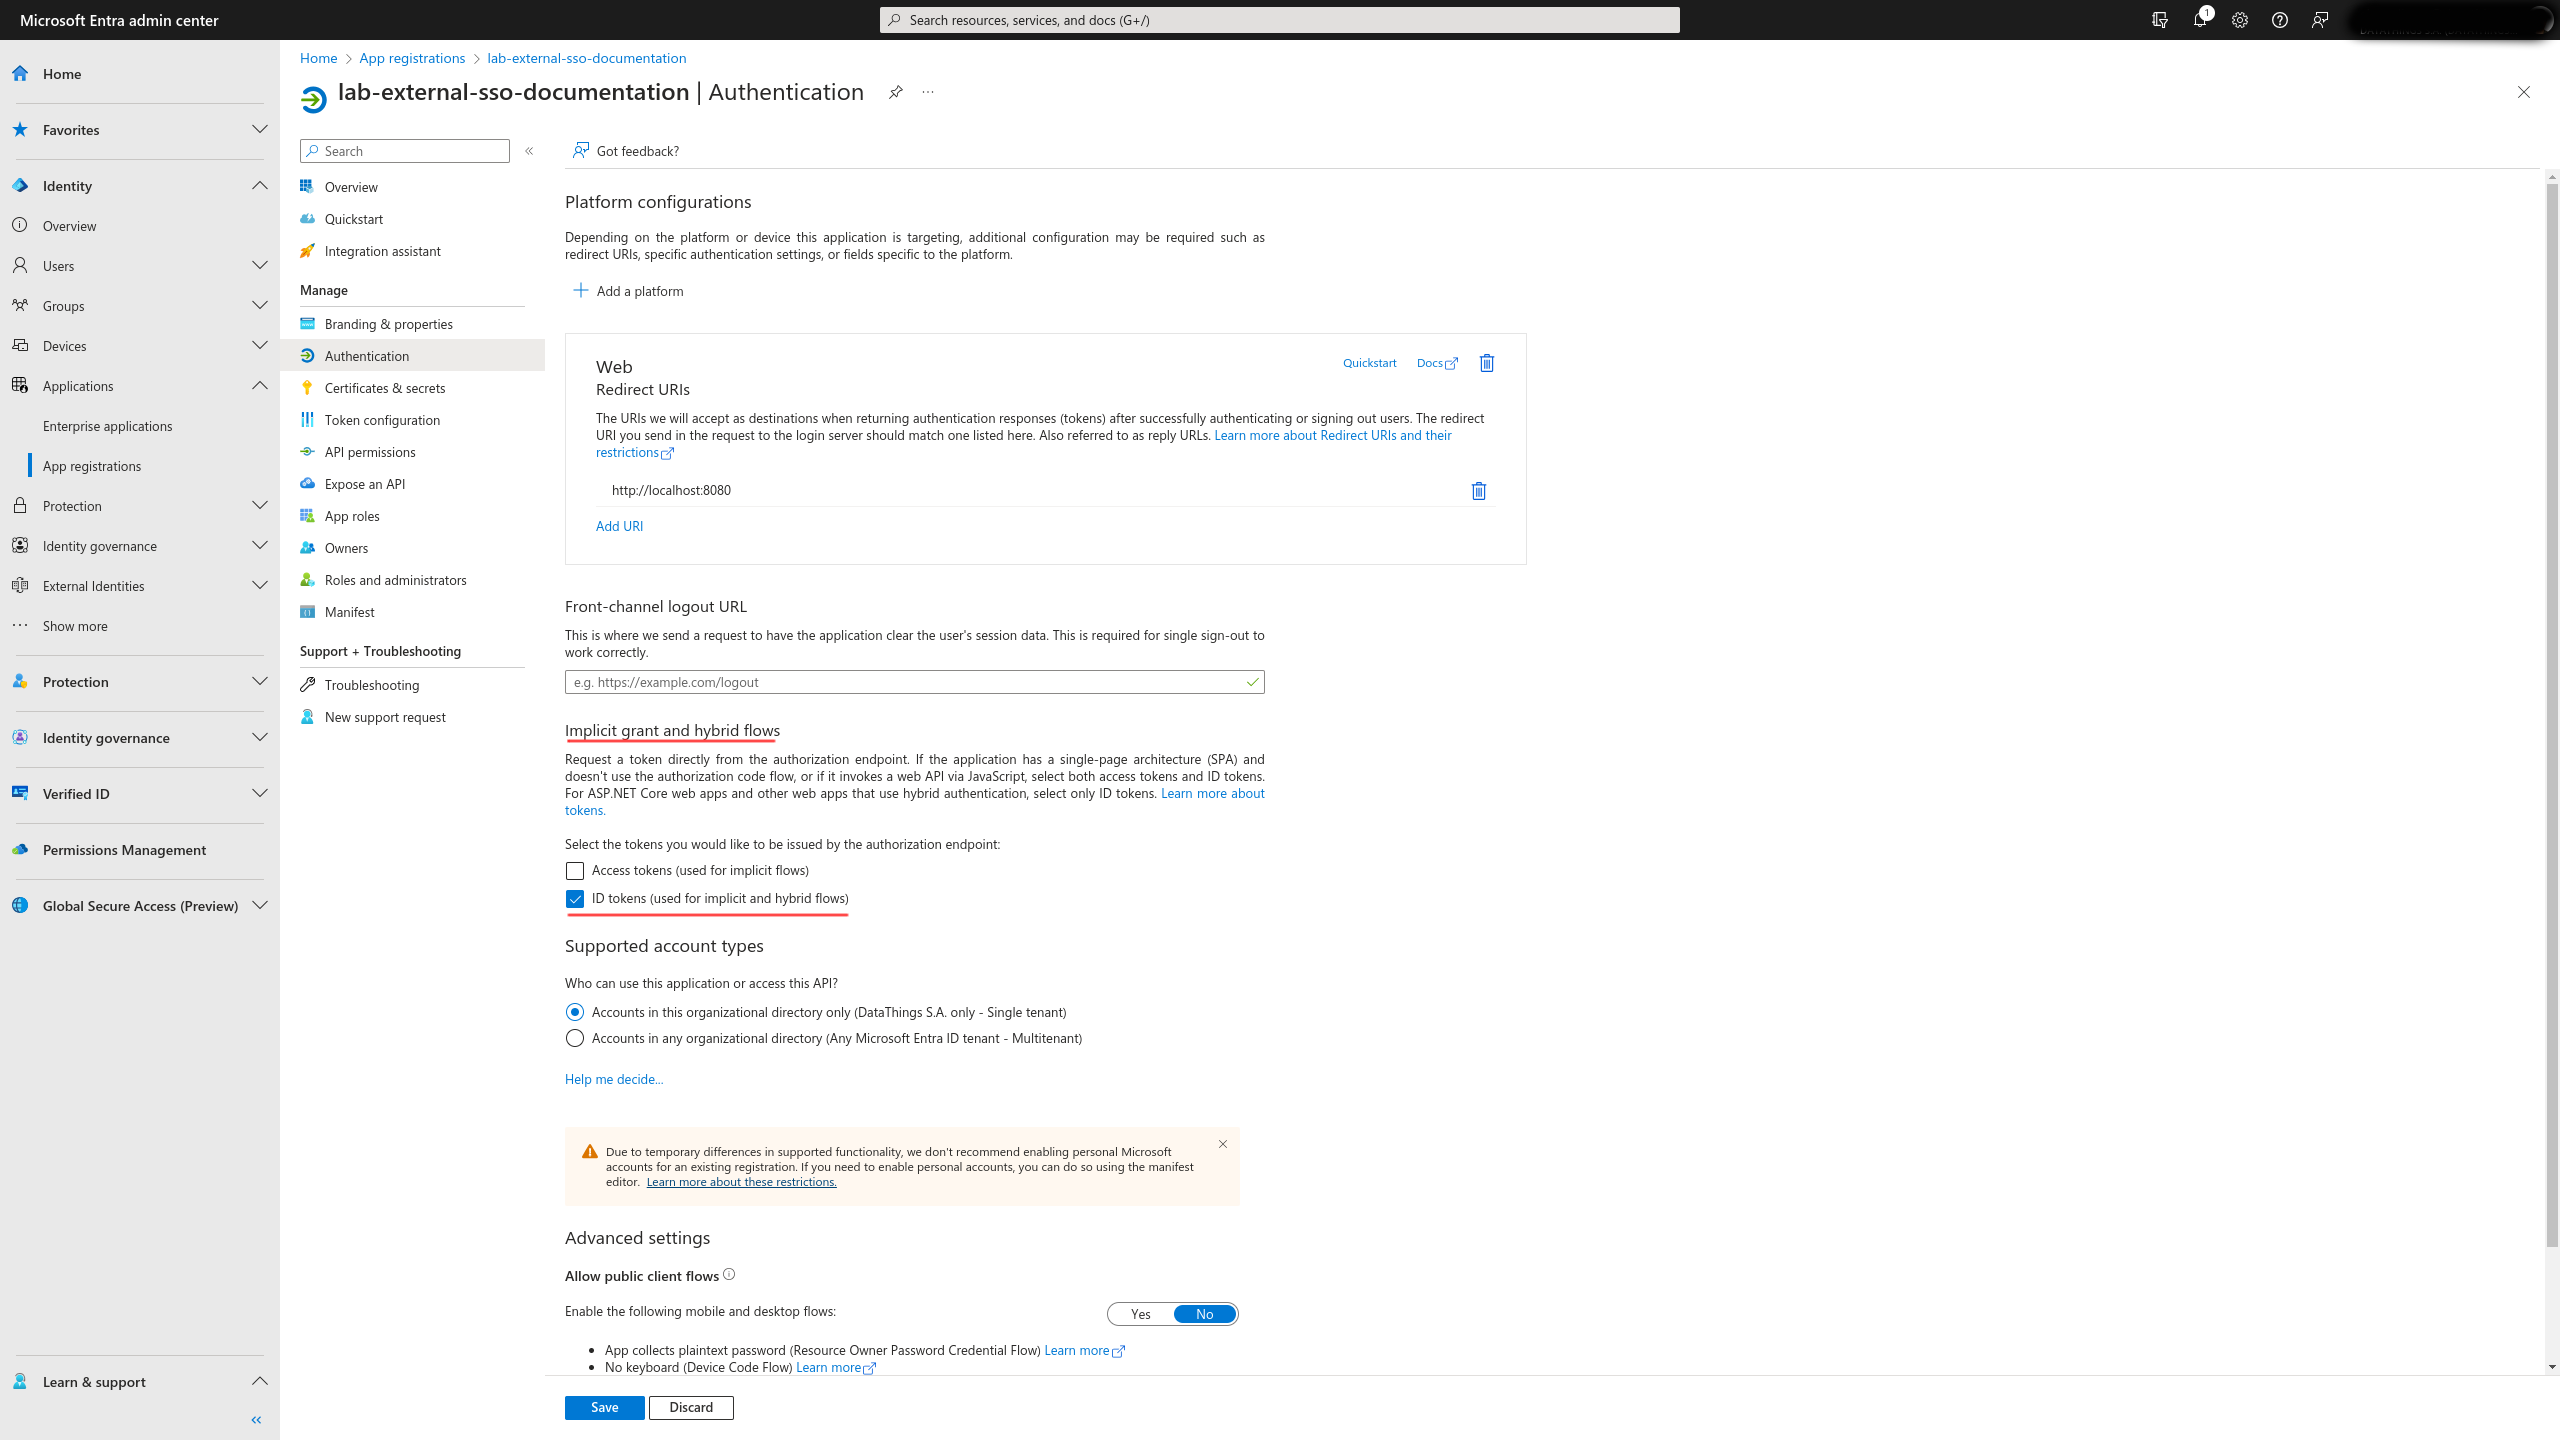This screenshot has height=1440, width=2560.
Task: Open the help question mark icon
Action: click(2280, 20)
